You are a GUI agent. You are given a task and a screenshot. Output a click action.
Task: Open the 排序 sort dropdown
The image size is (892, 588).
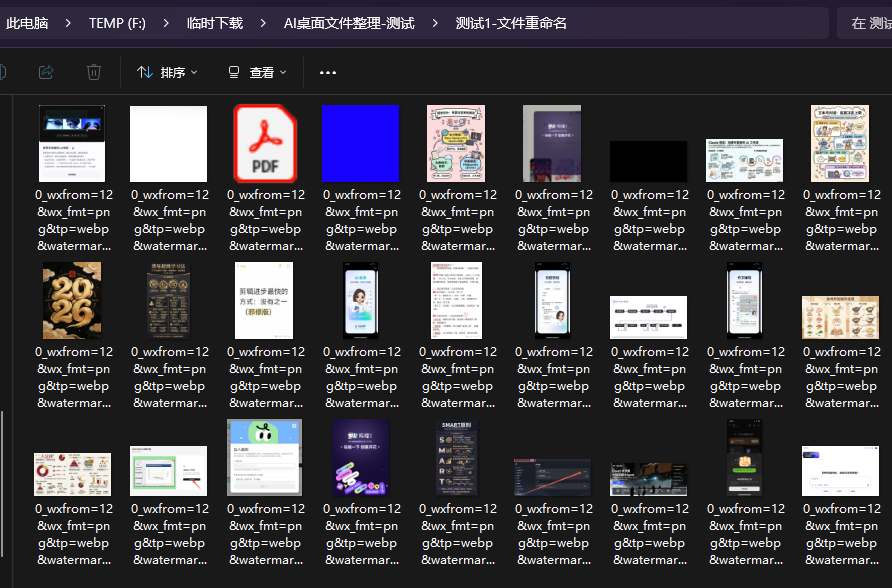166,71
